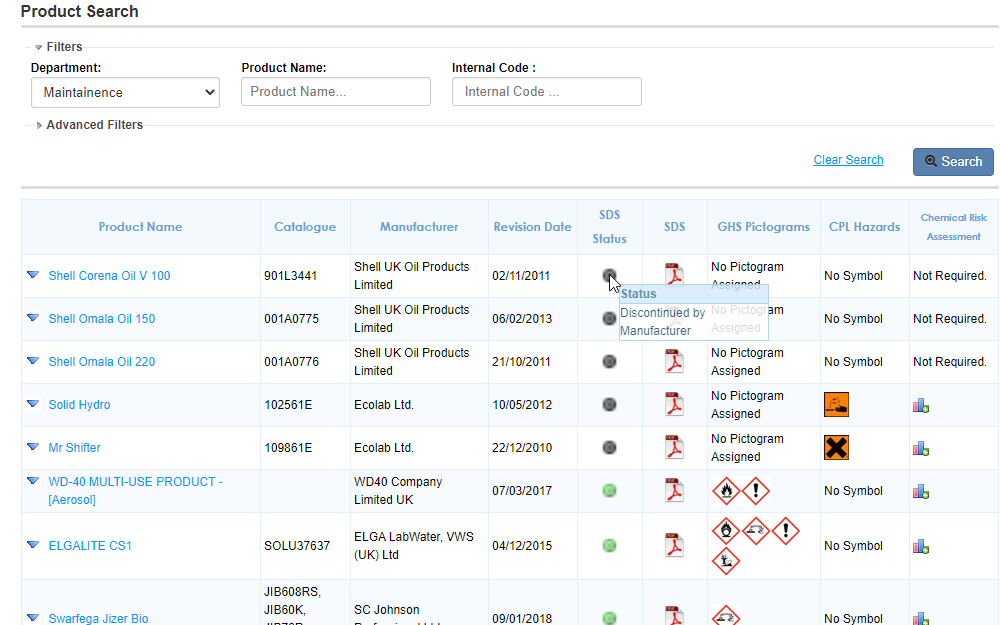Sort by Product Name column header
This screenshot has height=625, width=1000.
pos(140,227)
